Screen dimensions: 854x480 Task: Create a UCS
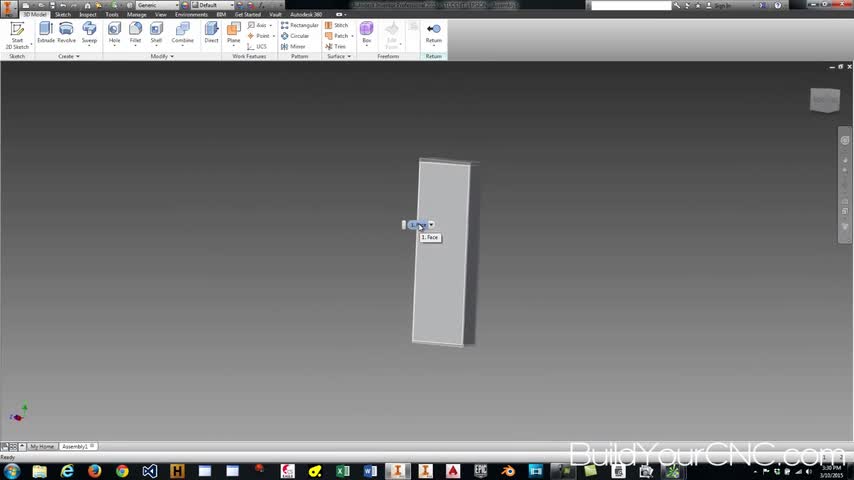coord(257,47)
